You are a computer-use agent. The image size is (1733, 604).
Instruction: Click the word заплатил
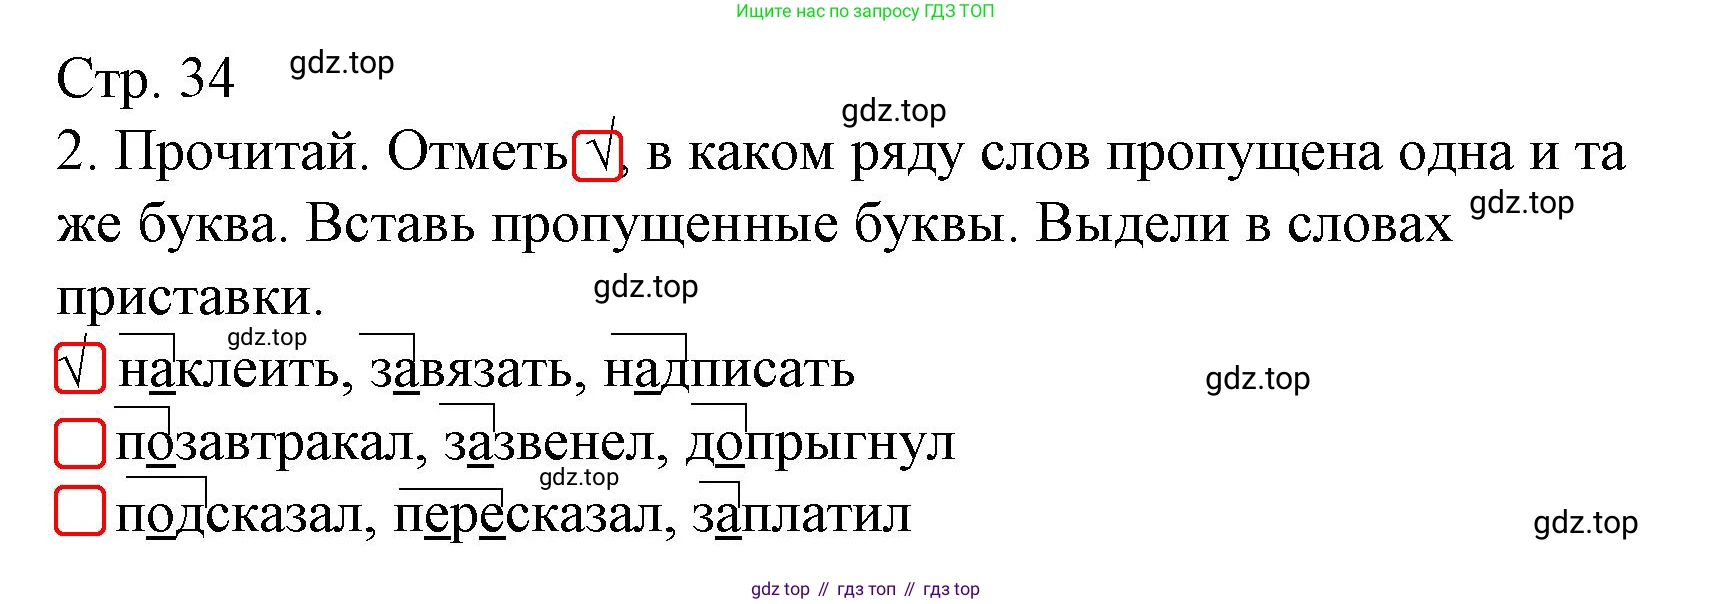pos(801,515)
